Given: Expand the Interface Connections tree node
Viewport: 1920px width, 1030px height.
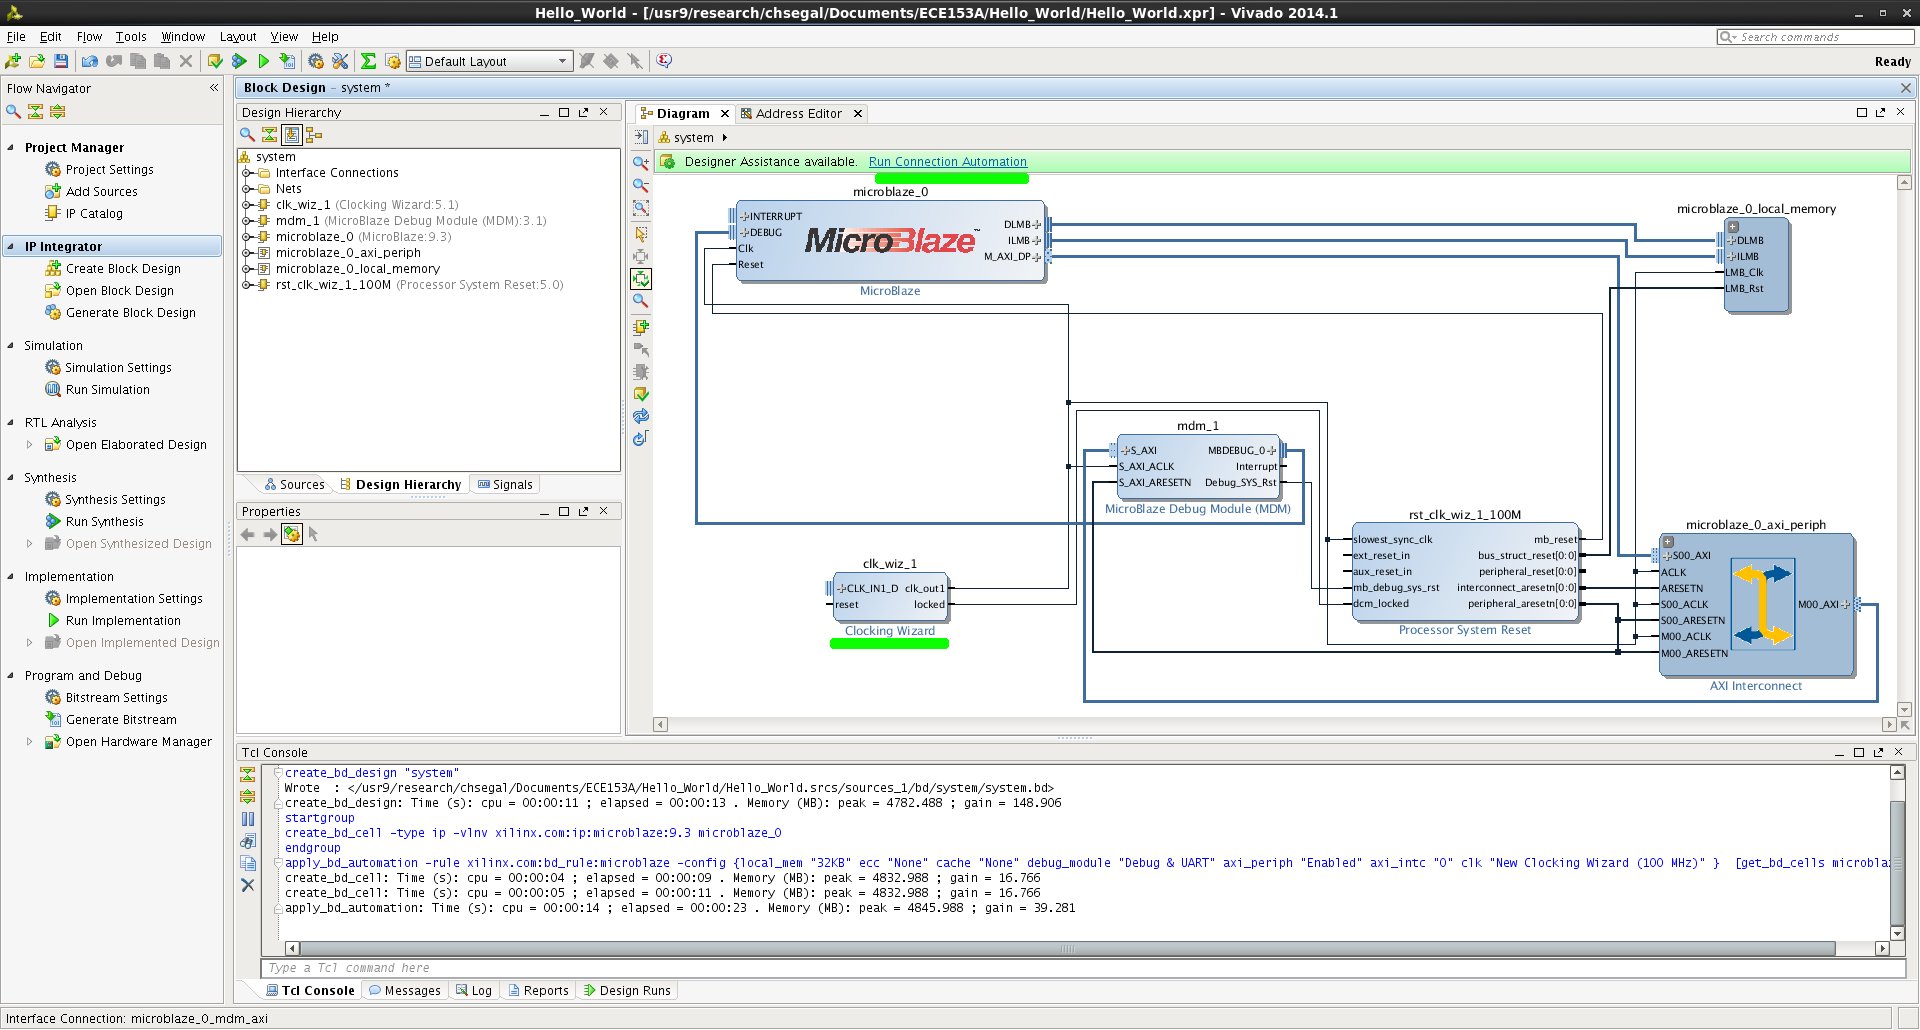Looking at the screenshot, I should (x=246, y=173).
